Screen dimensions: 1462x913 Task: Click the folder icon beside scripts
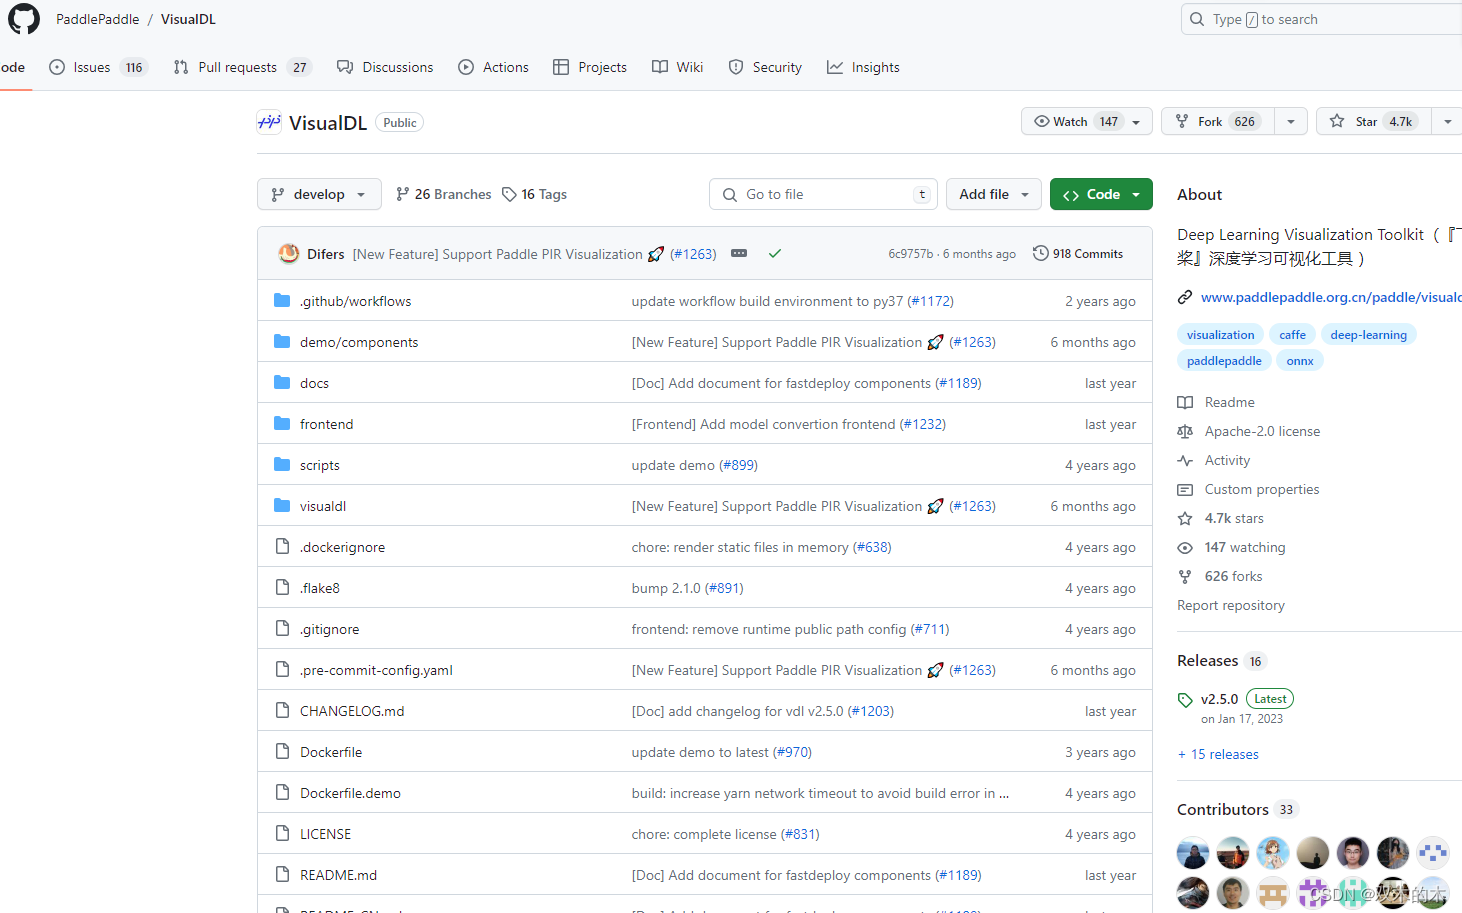(x=282, y=464)
